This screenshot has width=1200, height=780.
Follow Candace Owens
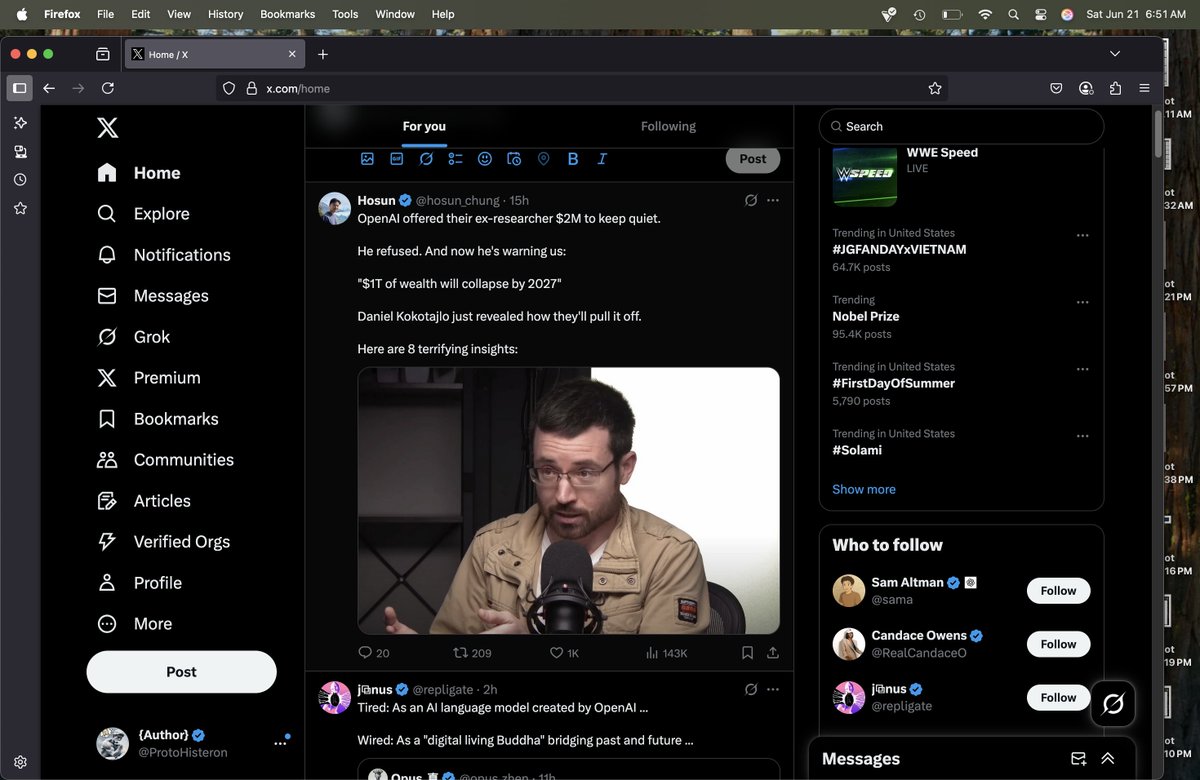(1058, 644)
